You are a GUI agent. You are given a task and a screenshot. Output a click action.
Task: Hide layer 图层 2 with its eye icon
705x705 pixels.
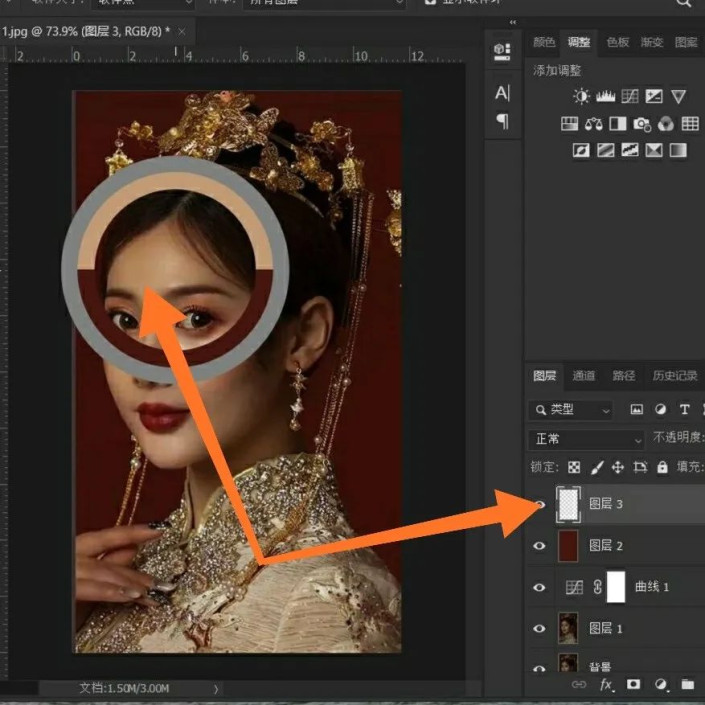(x=540, y=546)
